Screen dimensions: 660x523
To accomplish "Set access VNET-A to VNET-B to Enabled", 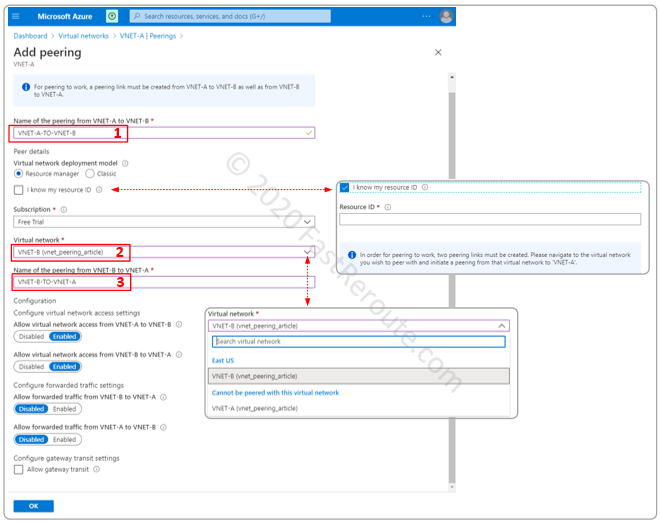I will pos(65,337).
